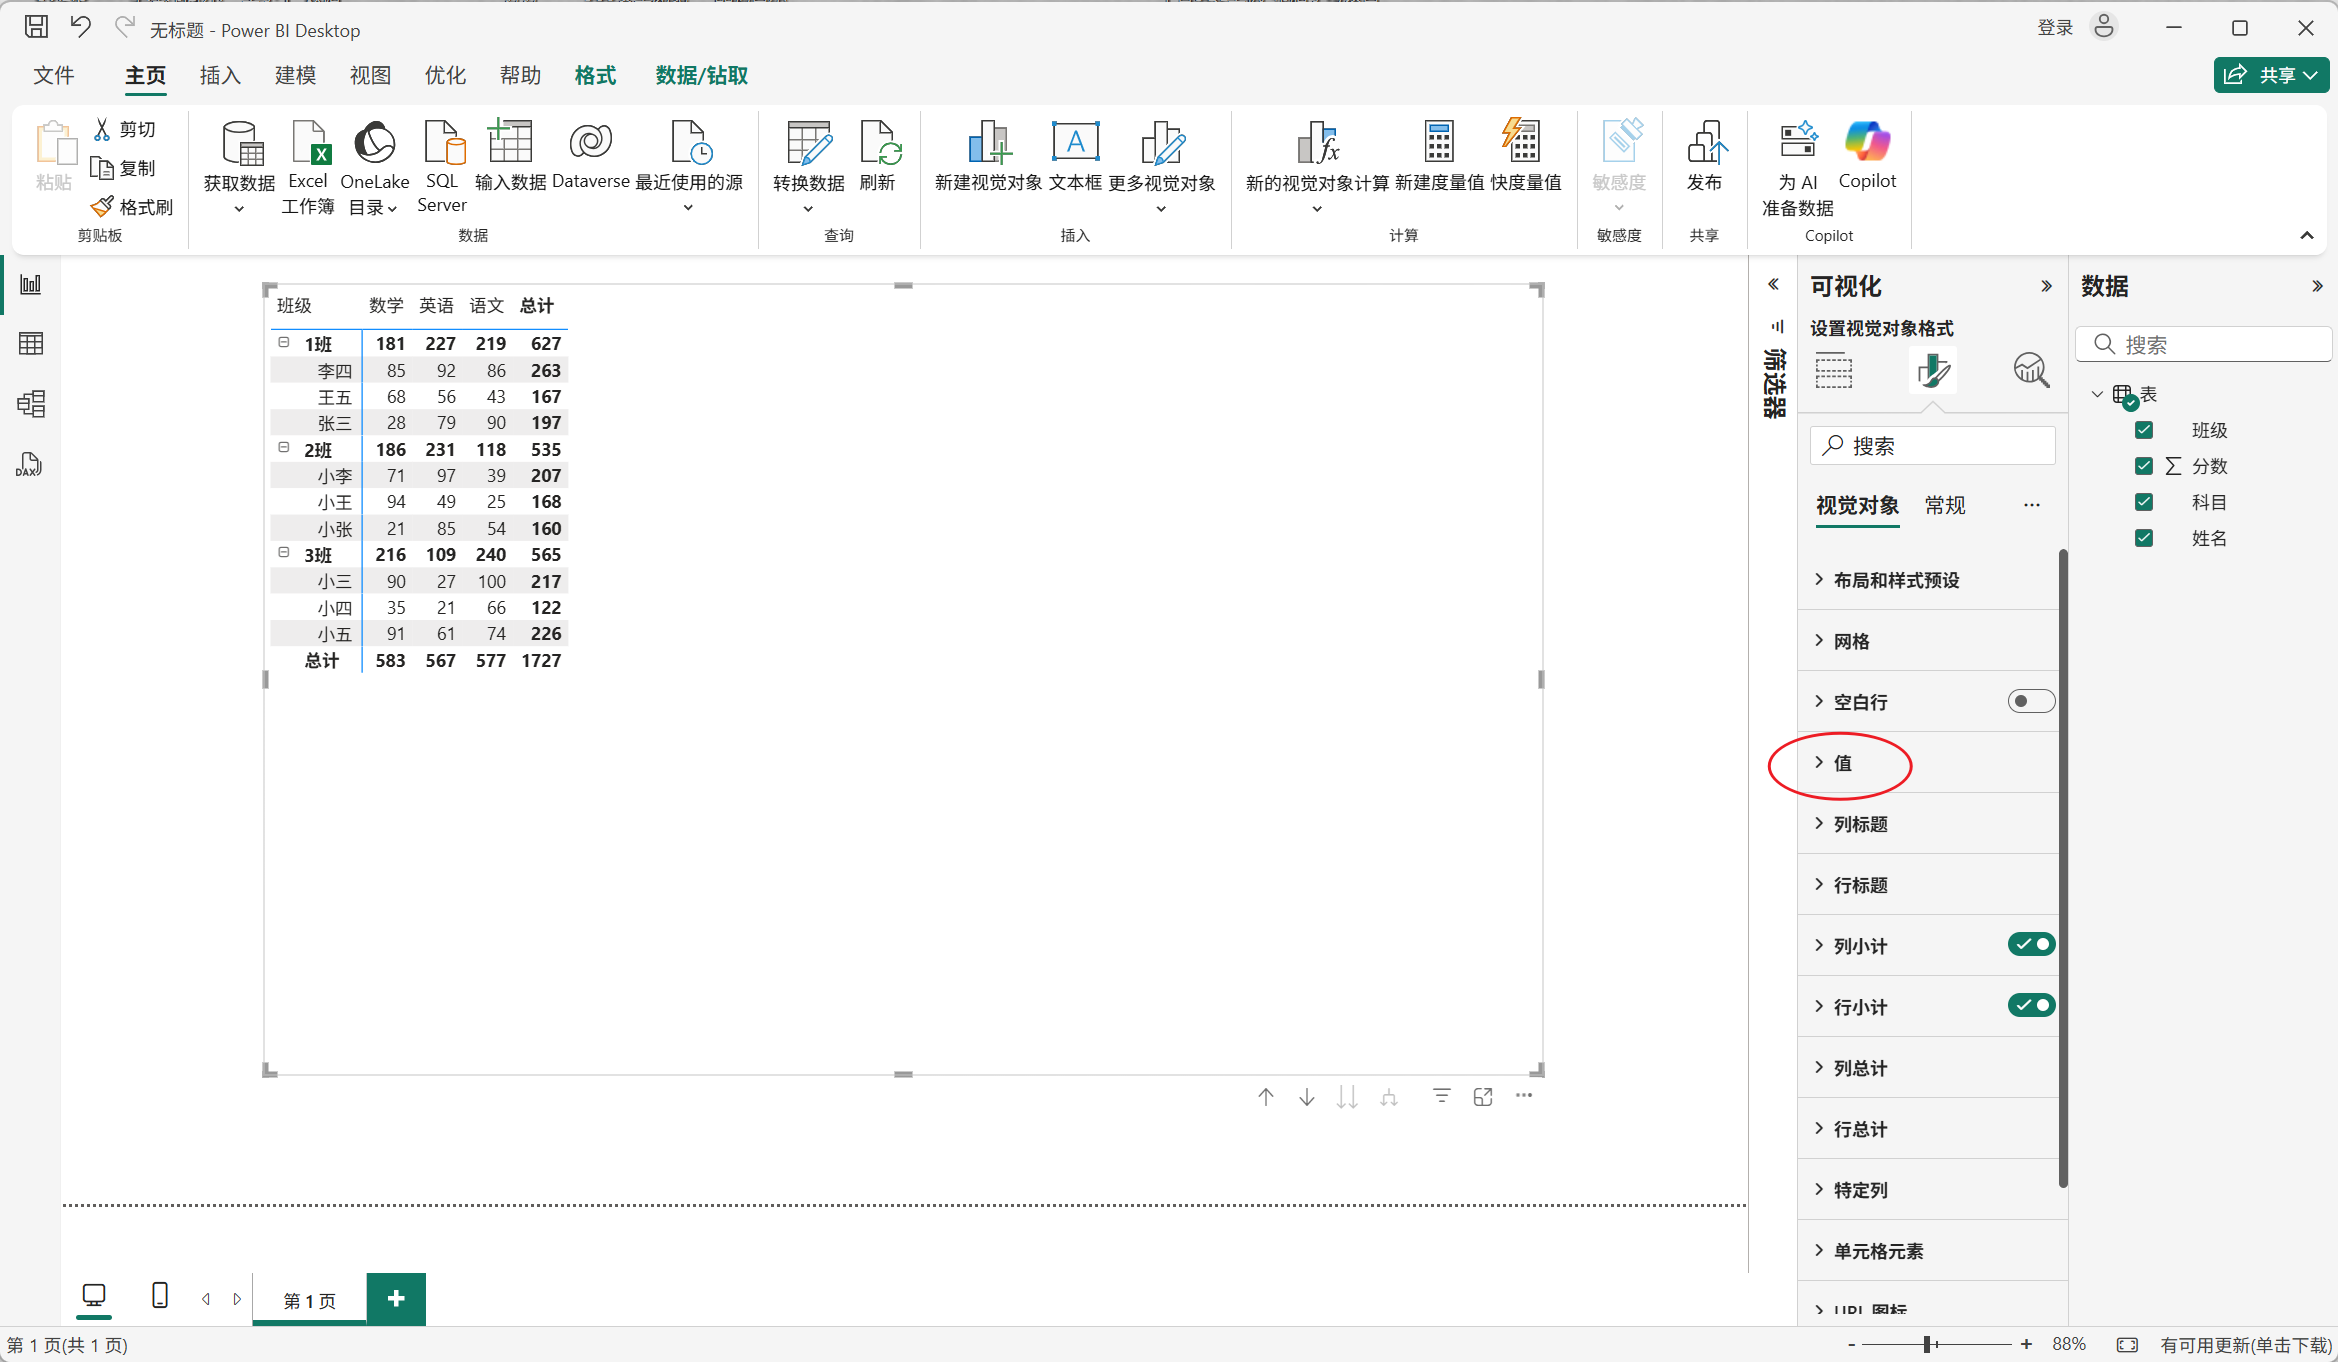Expand the 网格 settings section

click(1850, 641)
